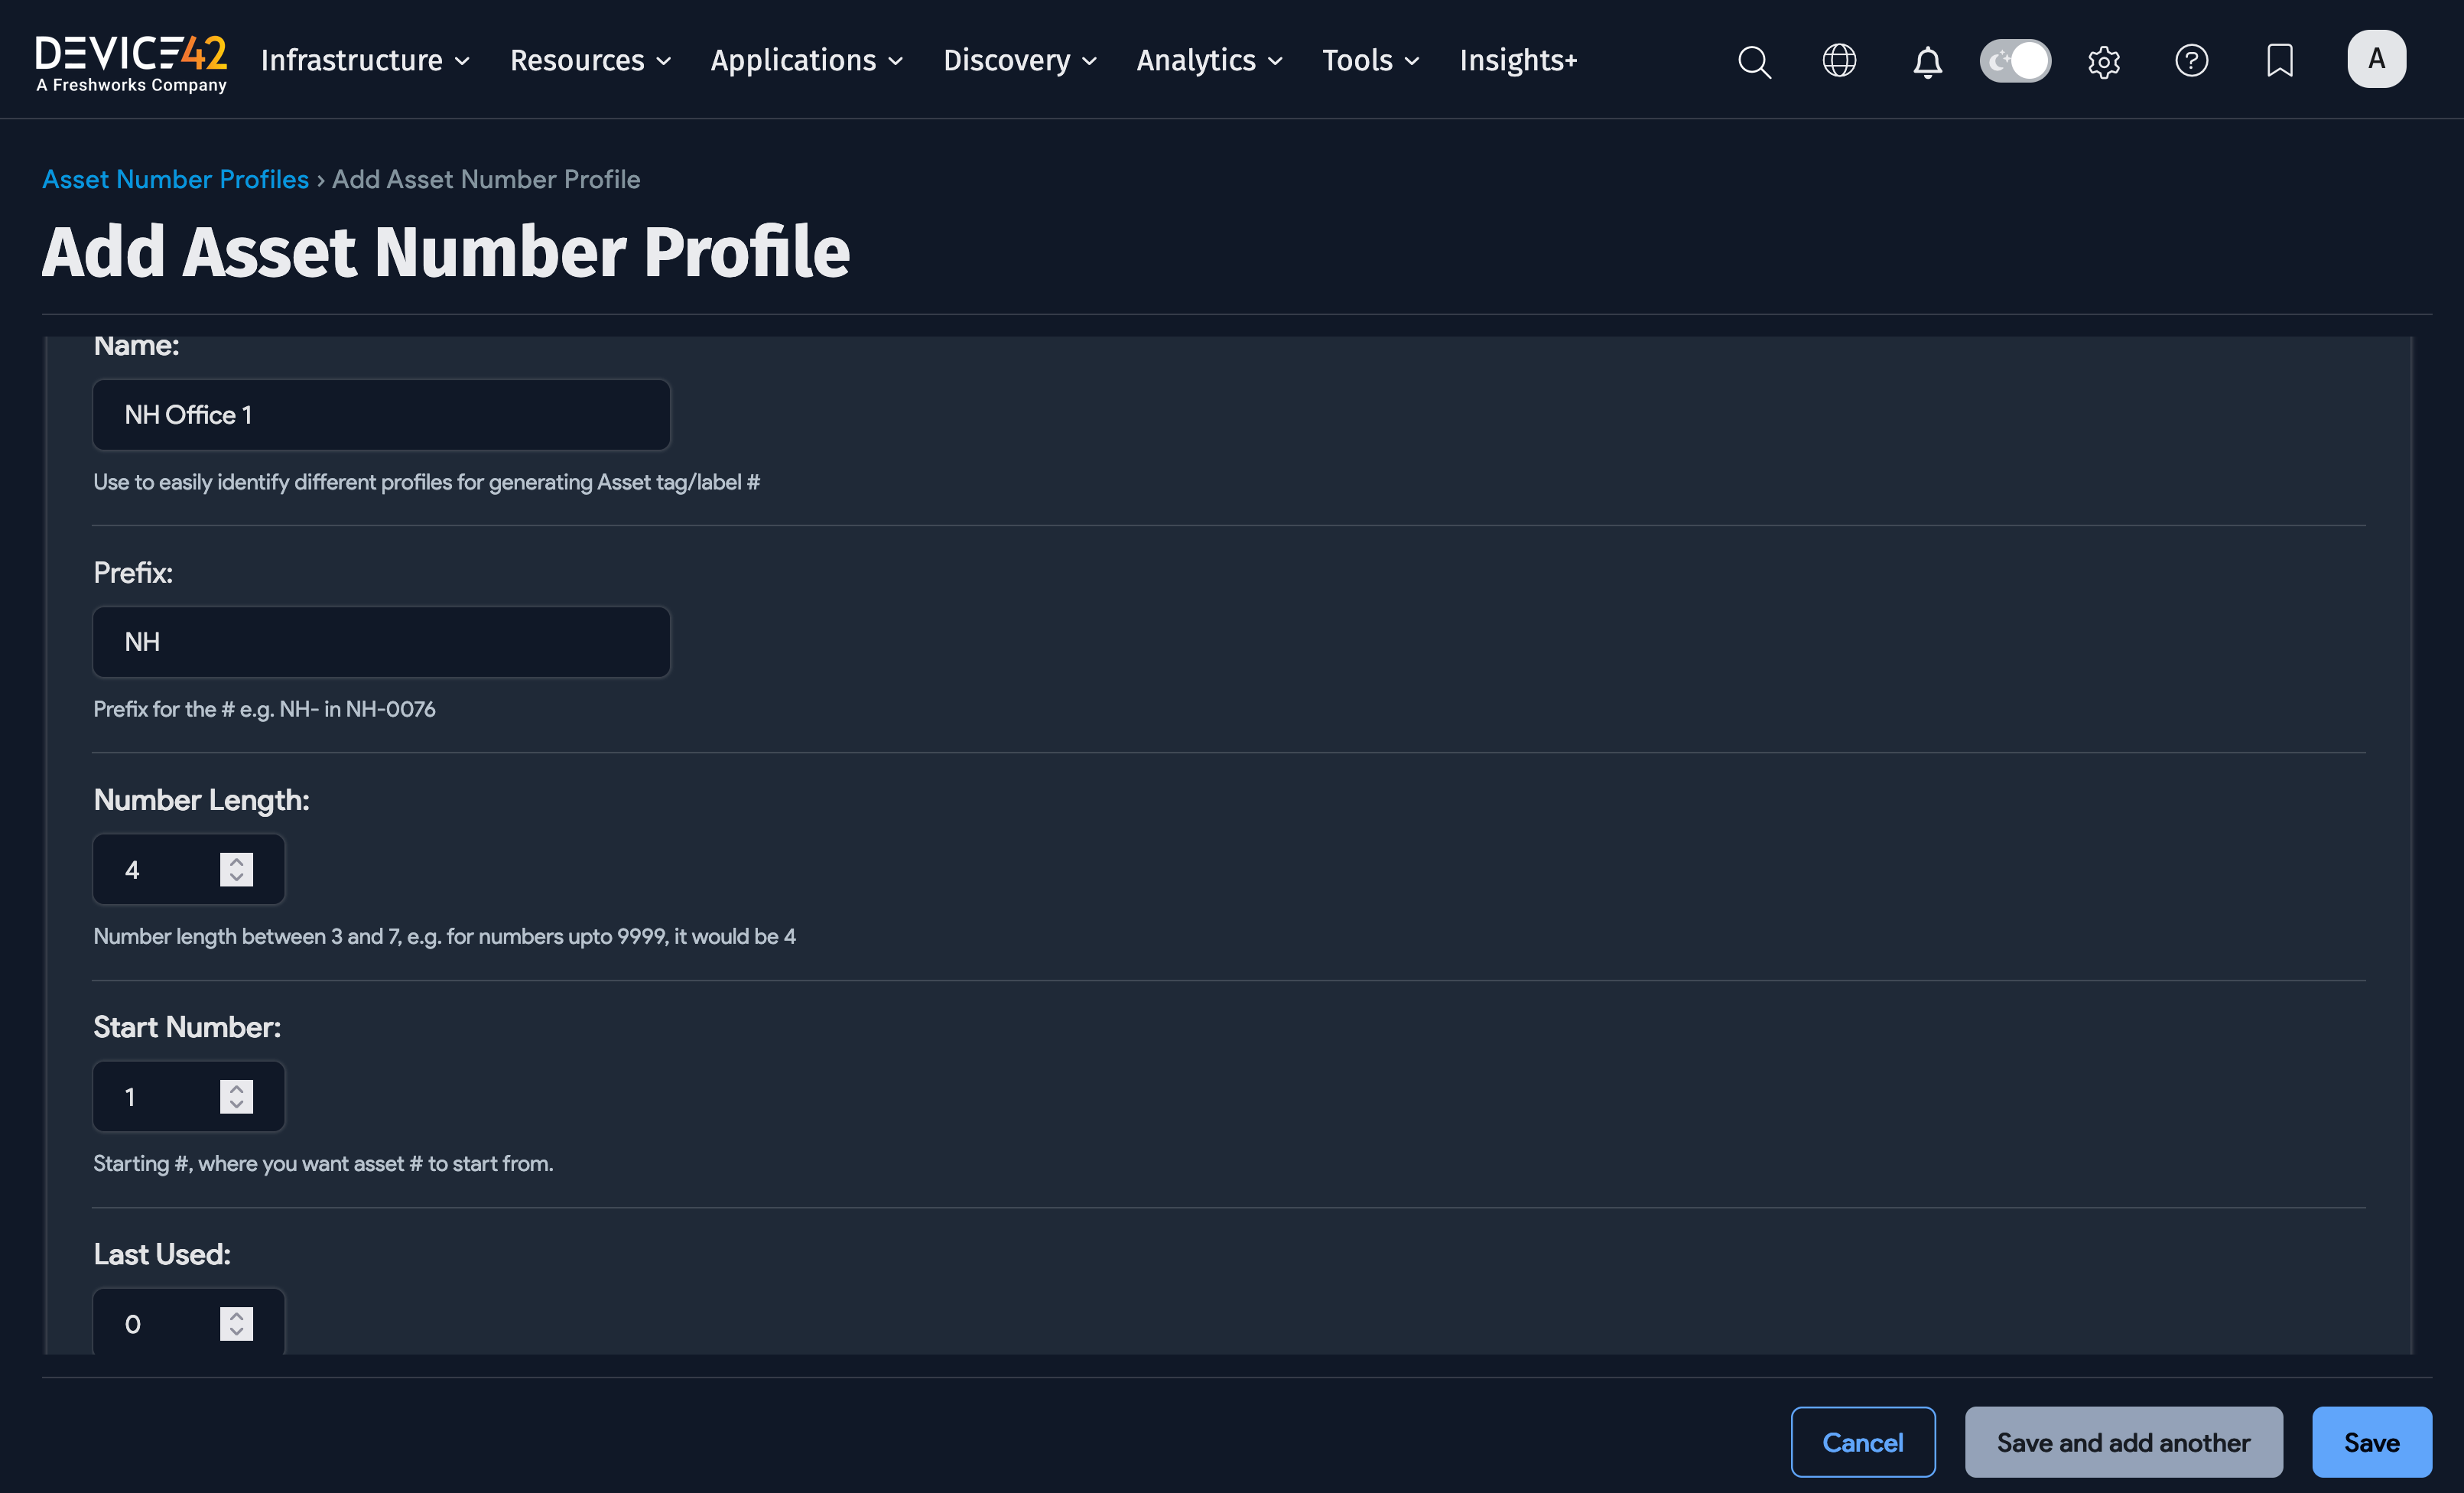The image size is (2464, 1493).
Task: Expand the Resources dropdown
Action: tap(590, 60)
